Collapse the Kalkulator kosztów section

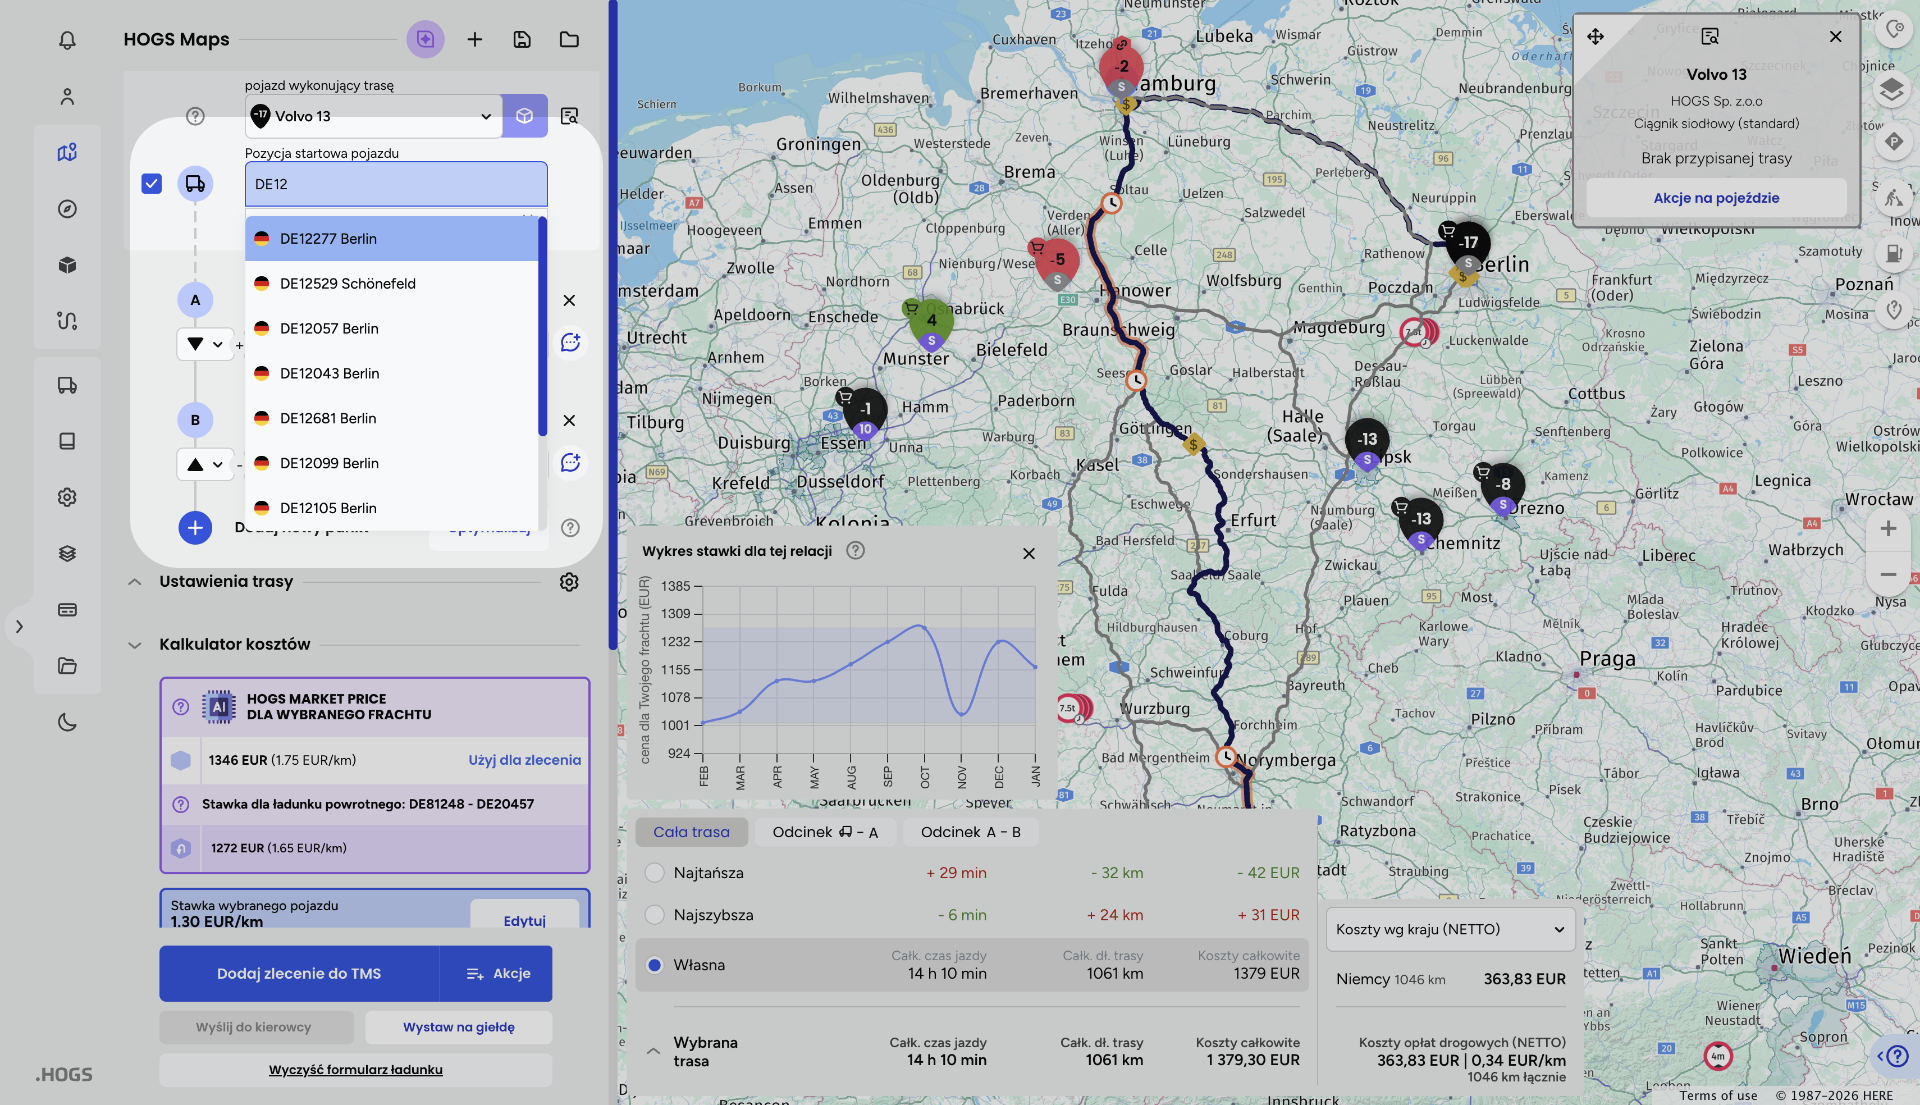(135, 645)
